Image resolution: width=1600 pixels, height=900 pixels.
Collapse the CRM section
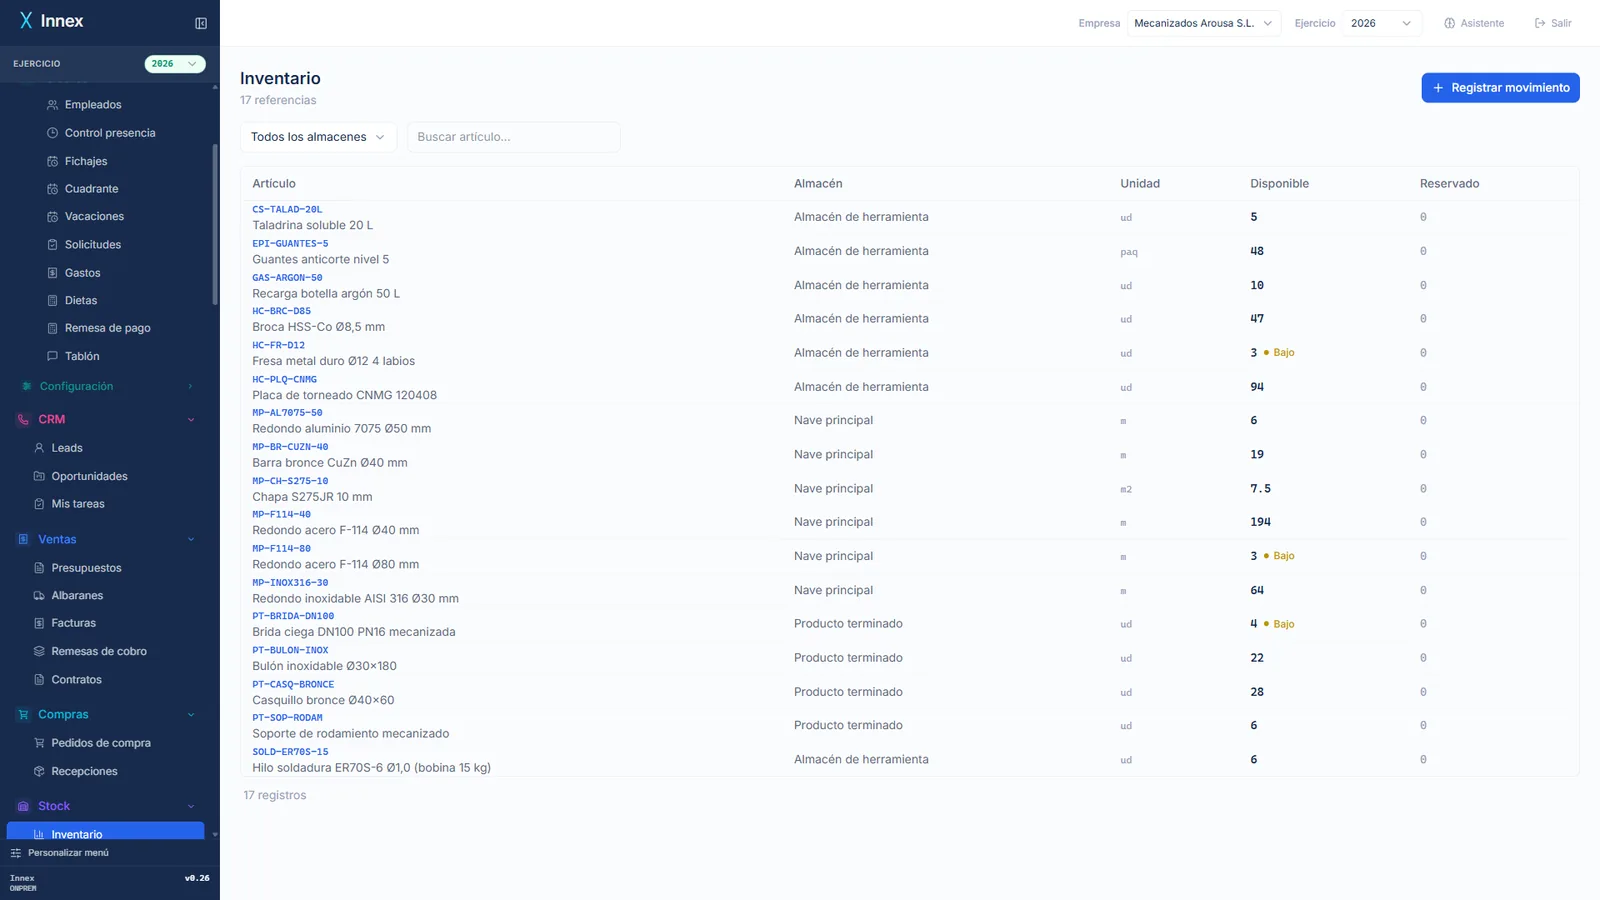[x=191, y=420]
